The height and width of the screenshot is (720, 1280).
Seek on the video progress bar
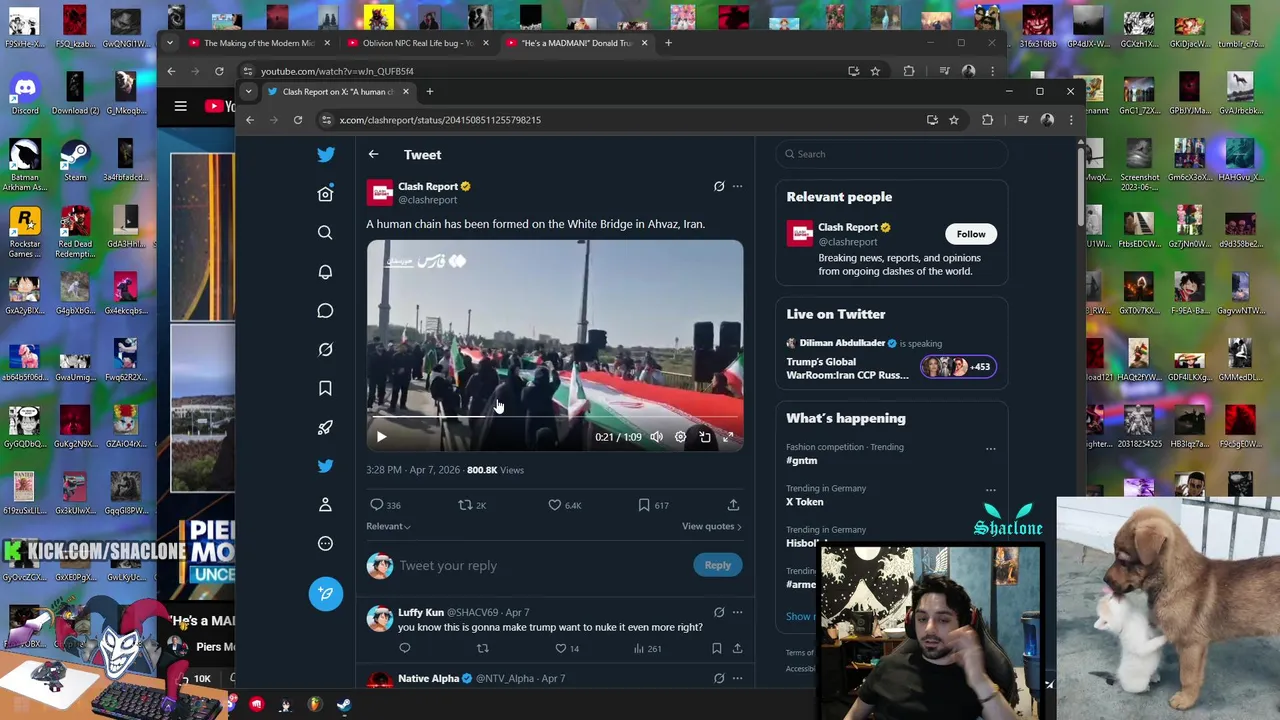555,417
